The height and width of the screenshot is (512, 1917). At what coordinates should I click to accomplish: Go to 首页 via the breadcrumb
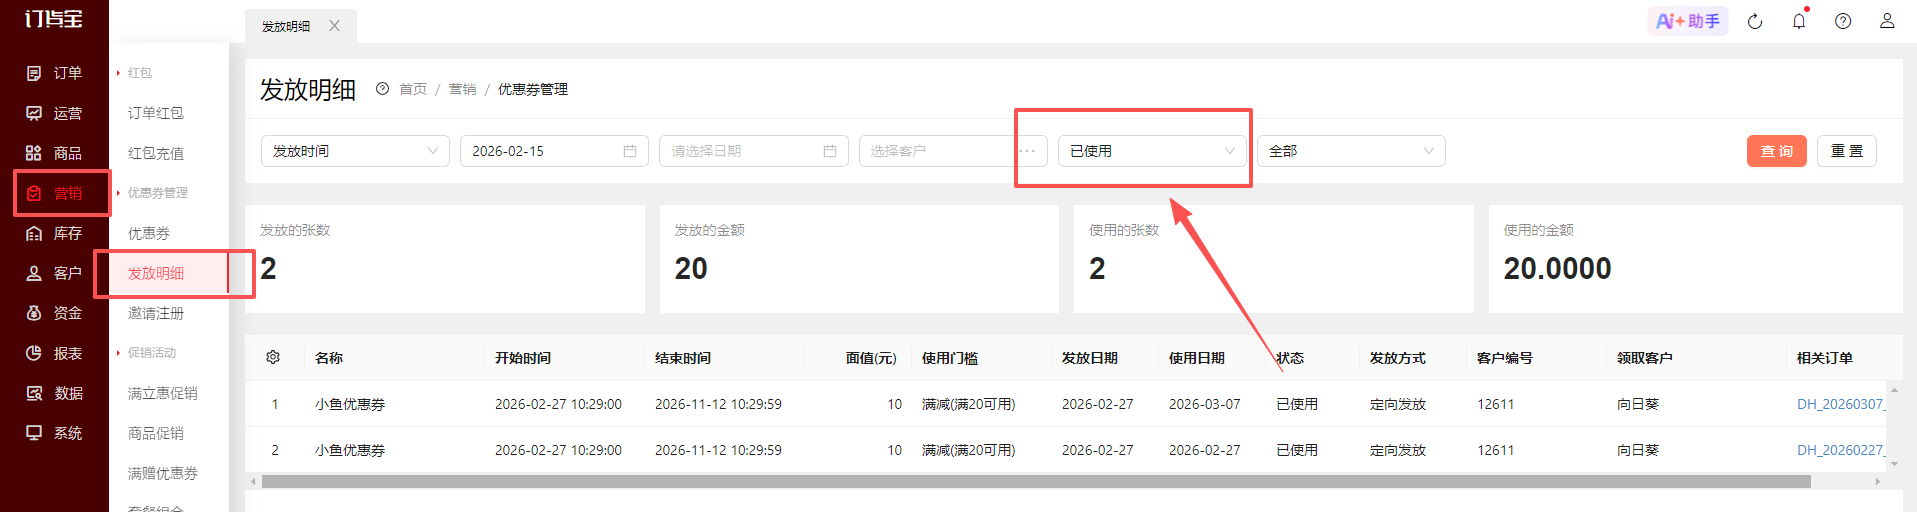pyautogui.click(x=413, y=89)
